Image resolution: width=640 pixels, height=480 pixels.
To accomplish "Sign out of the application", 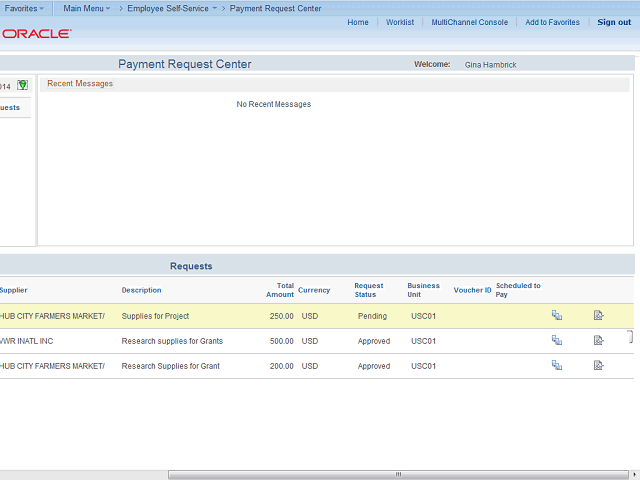I will coord(614,22).
